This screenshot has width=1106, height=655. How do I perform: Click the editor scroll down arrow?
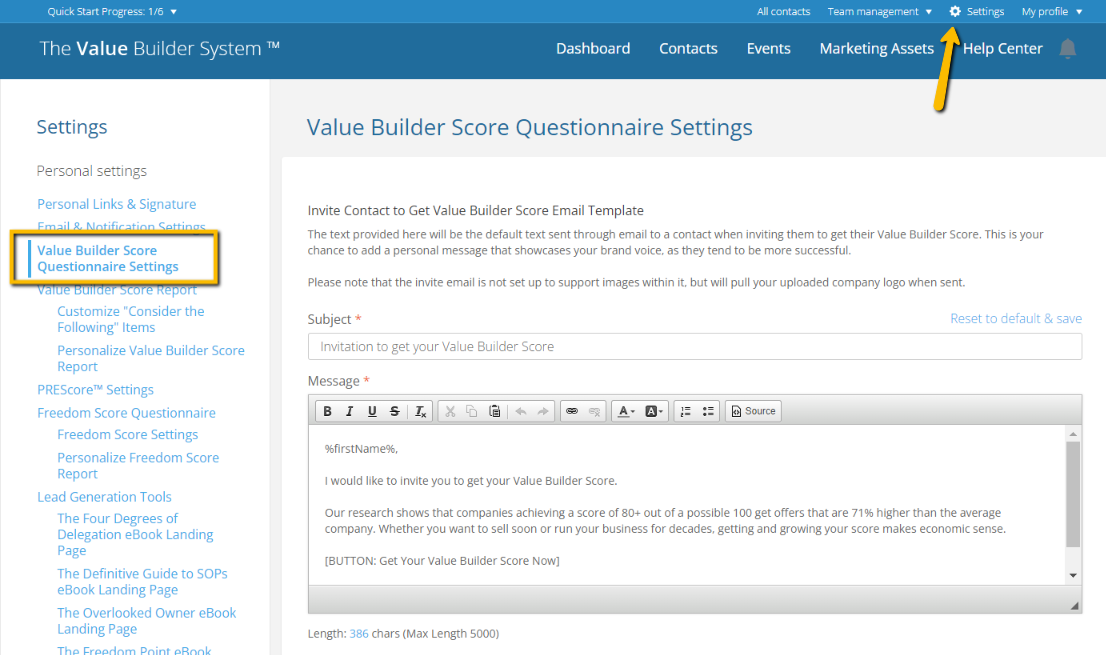point(1074,575)
